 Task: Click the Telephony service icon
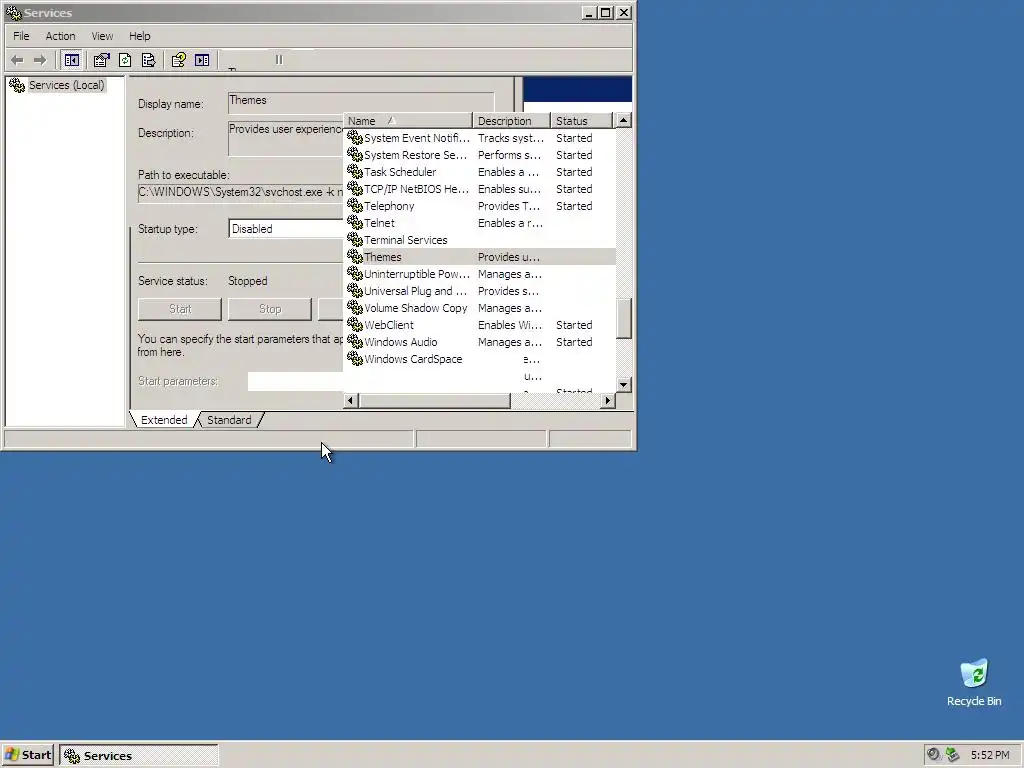(x=355, y=206)
